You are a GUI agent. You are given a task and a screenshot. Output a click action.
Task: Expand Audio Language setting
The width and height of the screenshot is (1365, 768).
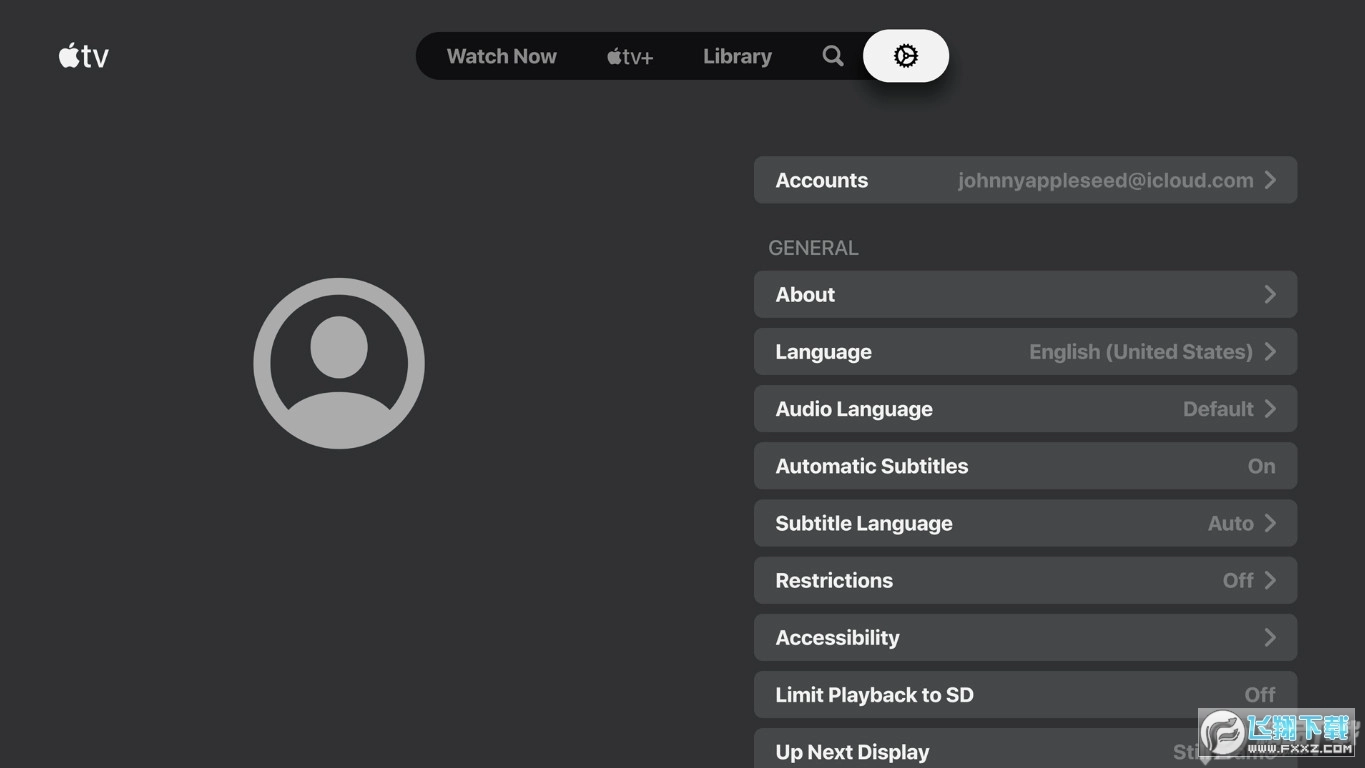[x=1025, y=409]
